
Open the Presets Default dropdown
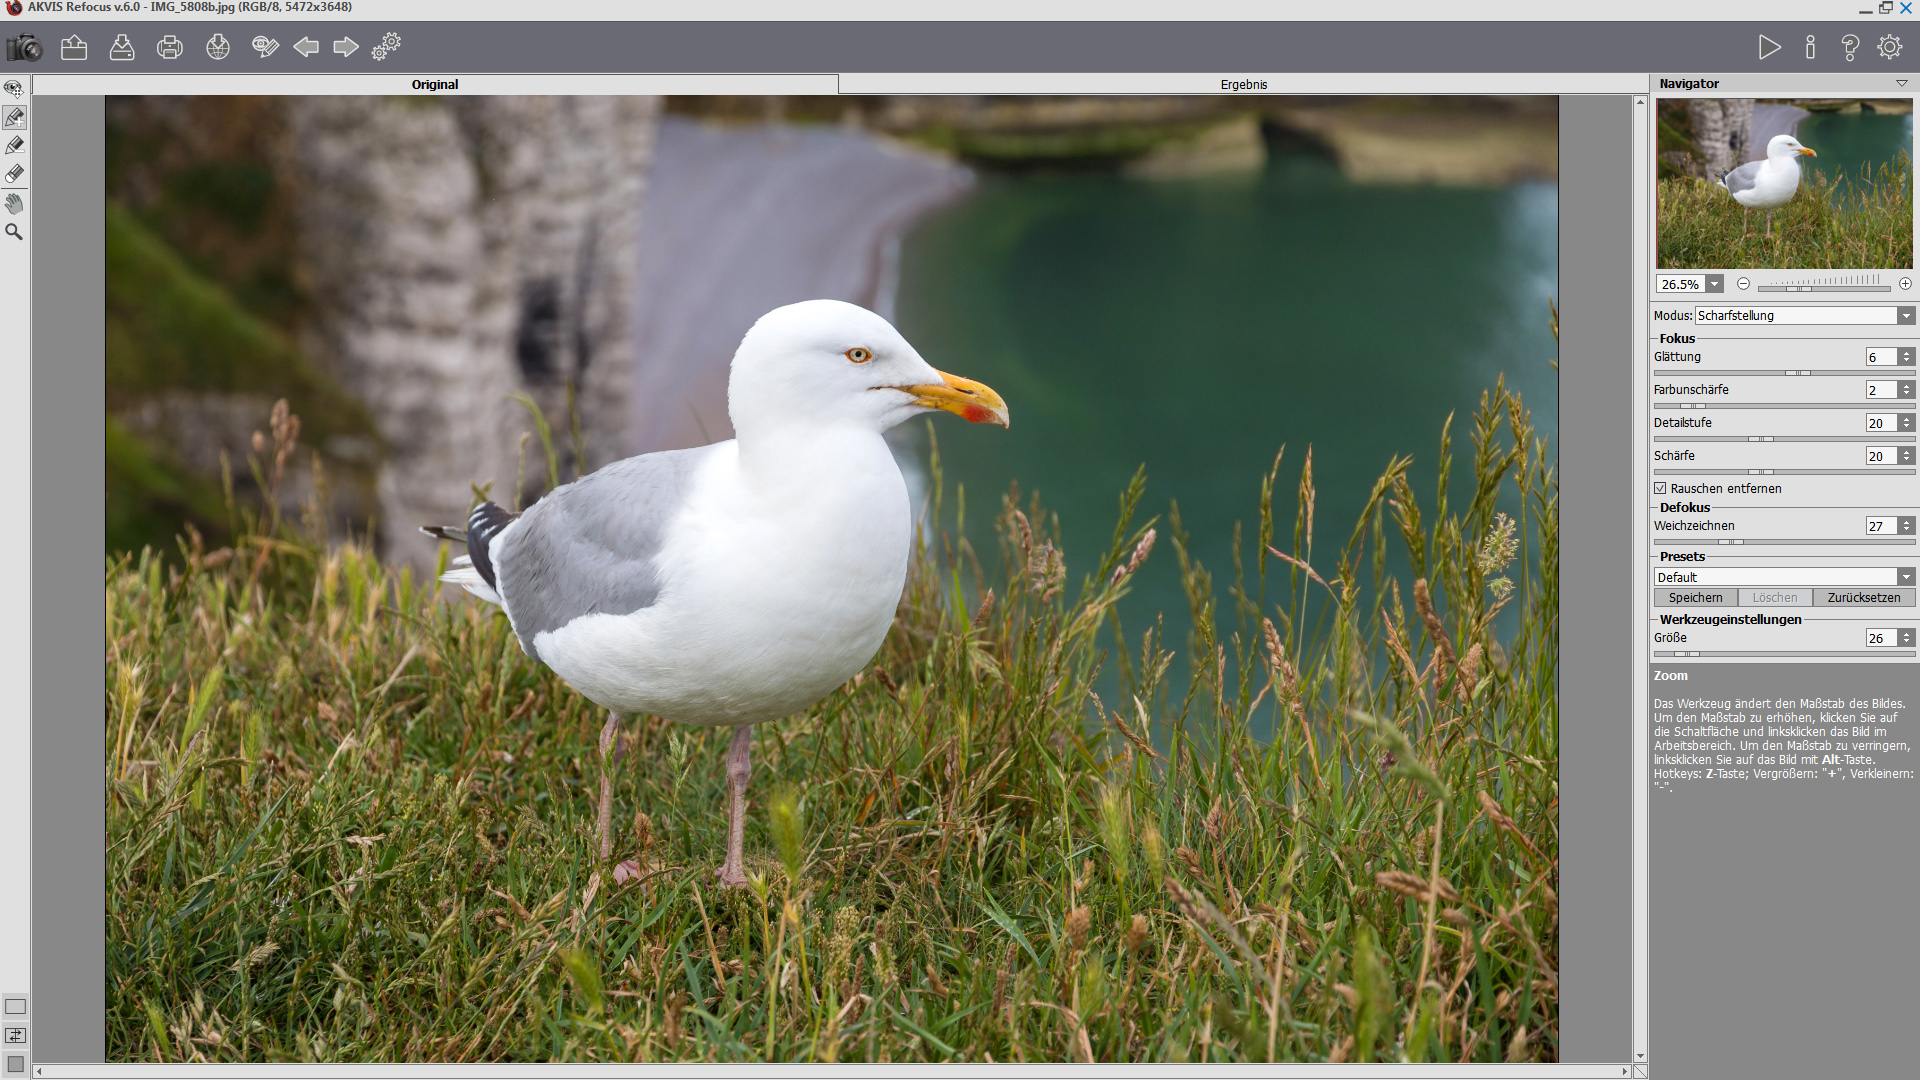point(1906,577)
